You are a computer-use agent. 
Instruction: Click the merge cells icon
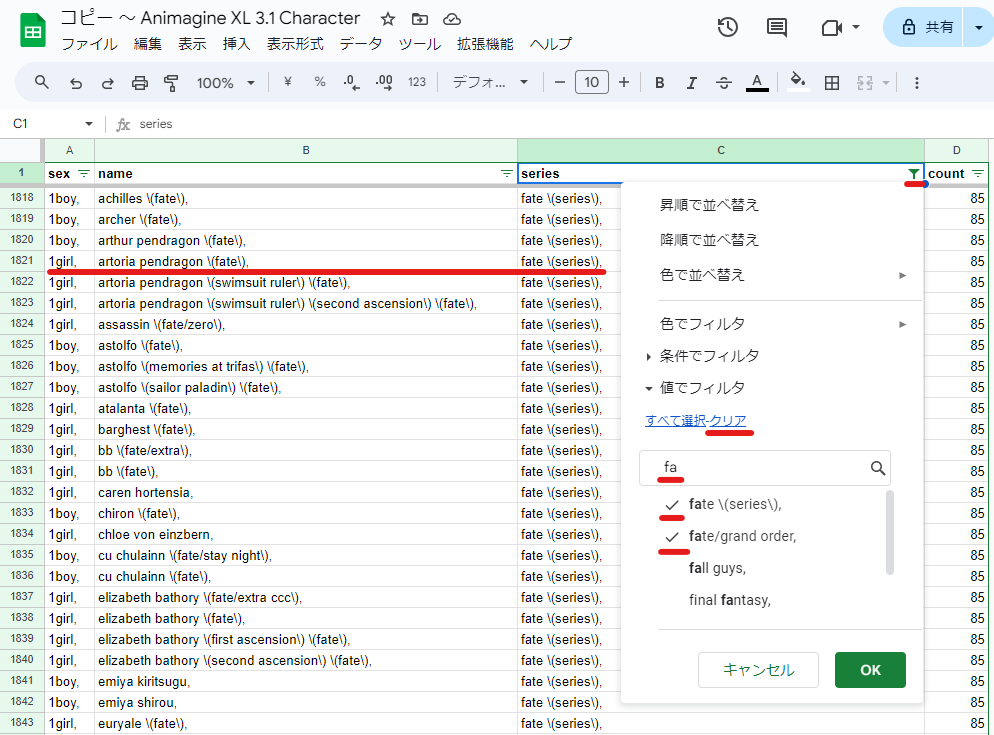click(x=865, y=82)
